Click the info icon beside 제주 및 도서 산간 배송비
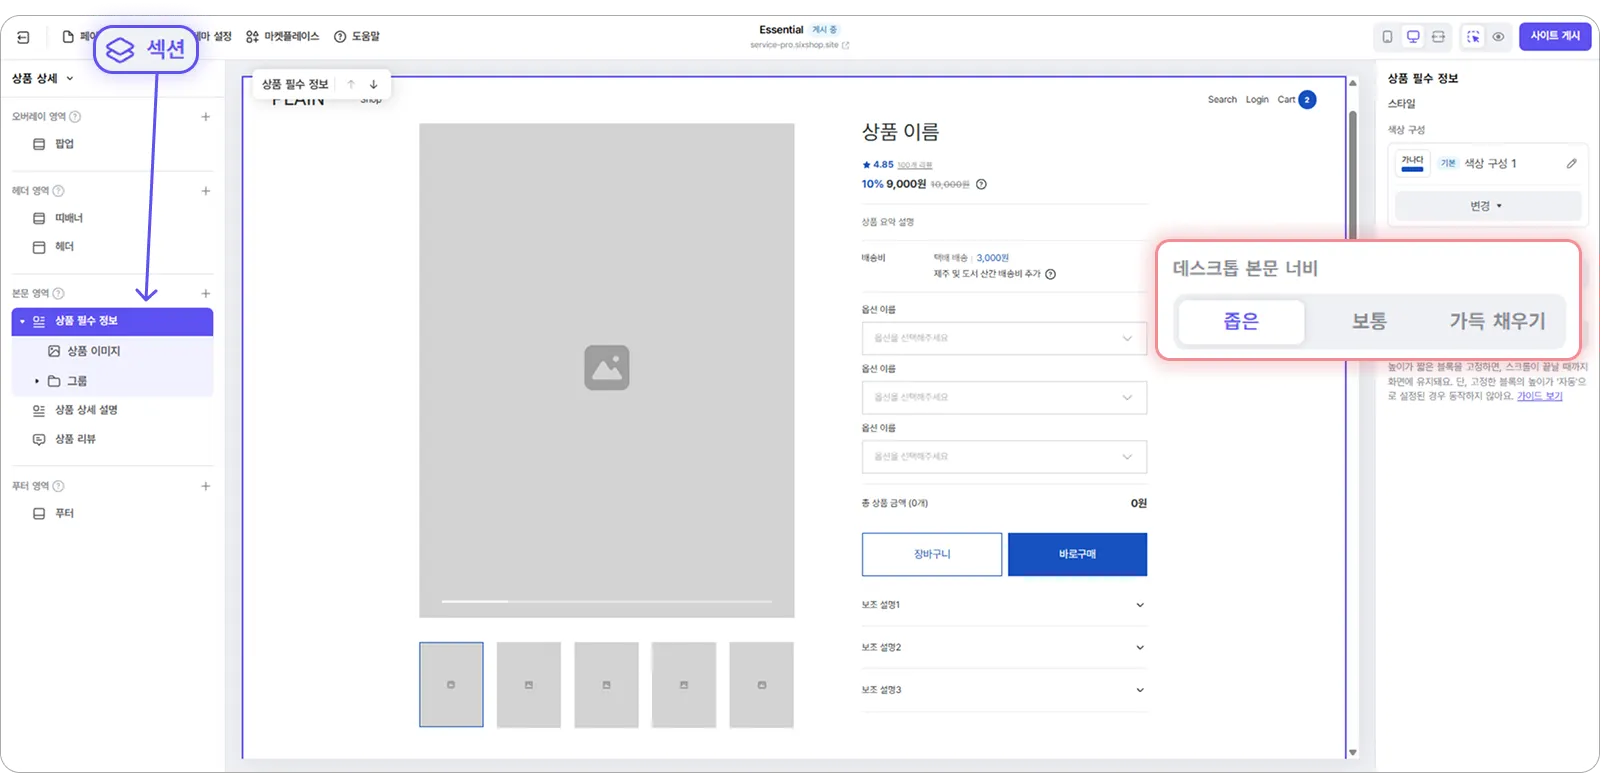This screenshot has height=773, width=1602. click(1050, 275)
